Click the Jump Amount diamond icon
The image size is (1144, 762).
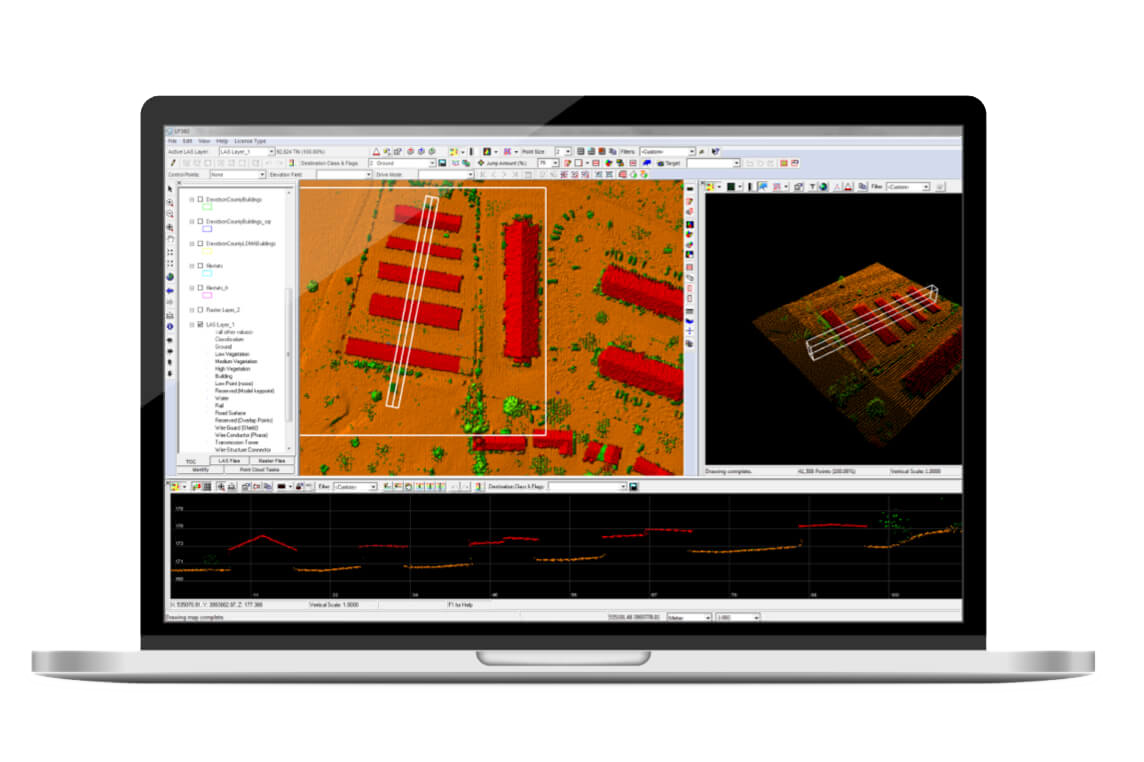click(481, 162)
